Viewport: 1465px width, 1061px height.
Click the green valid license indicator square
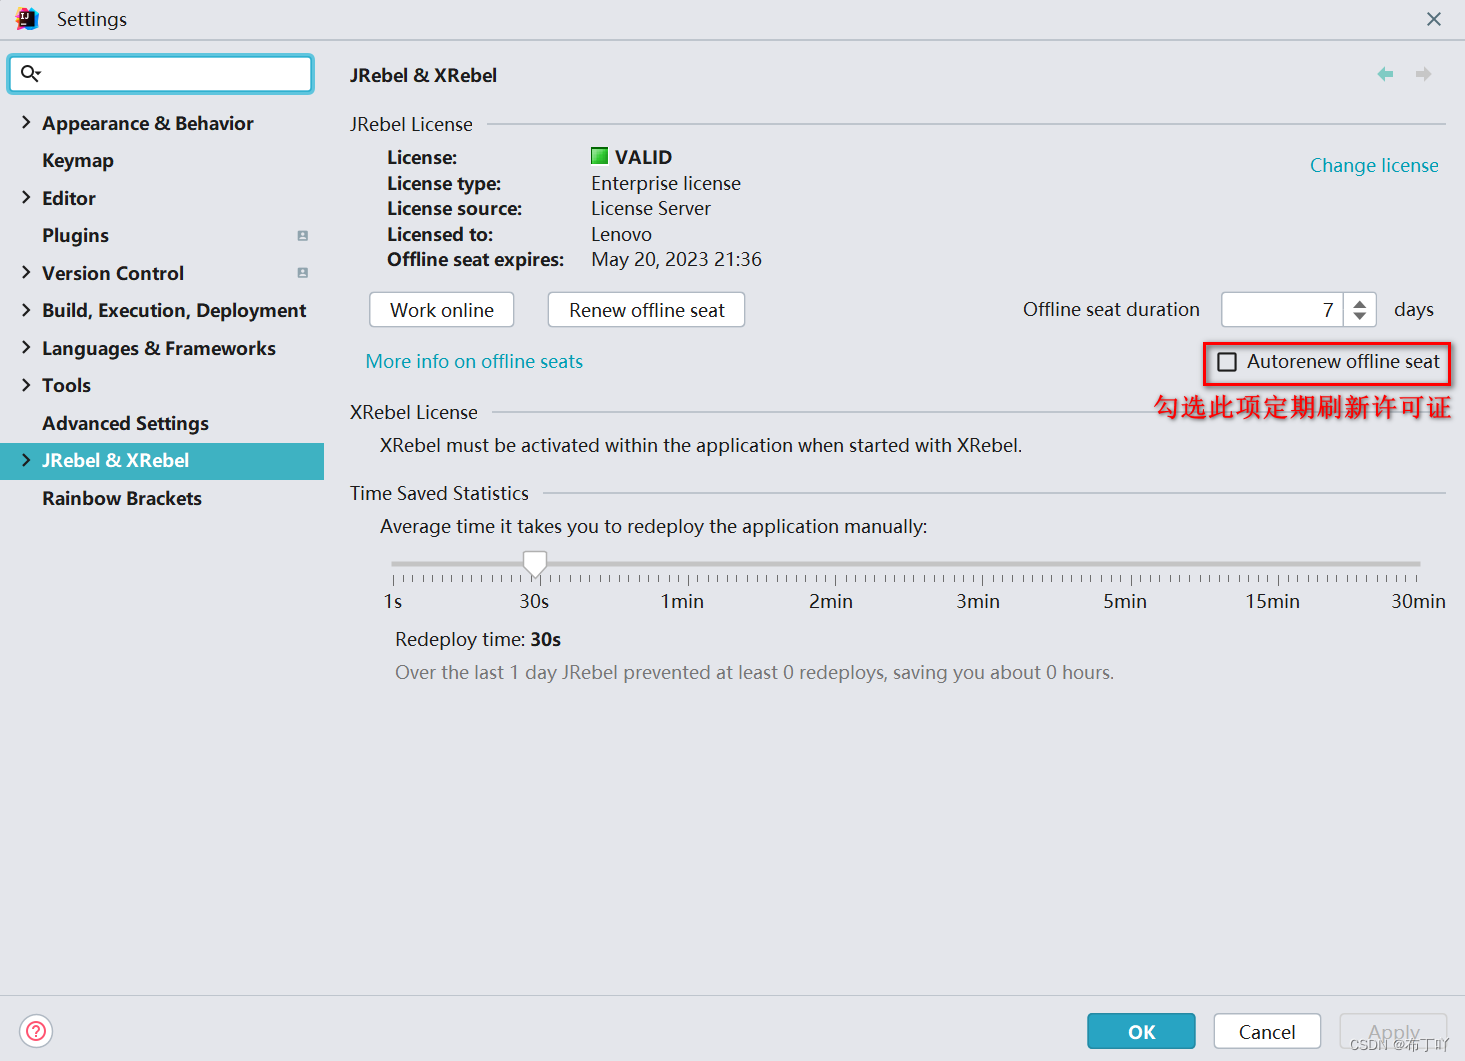click(x=599, y=156)
